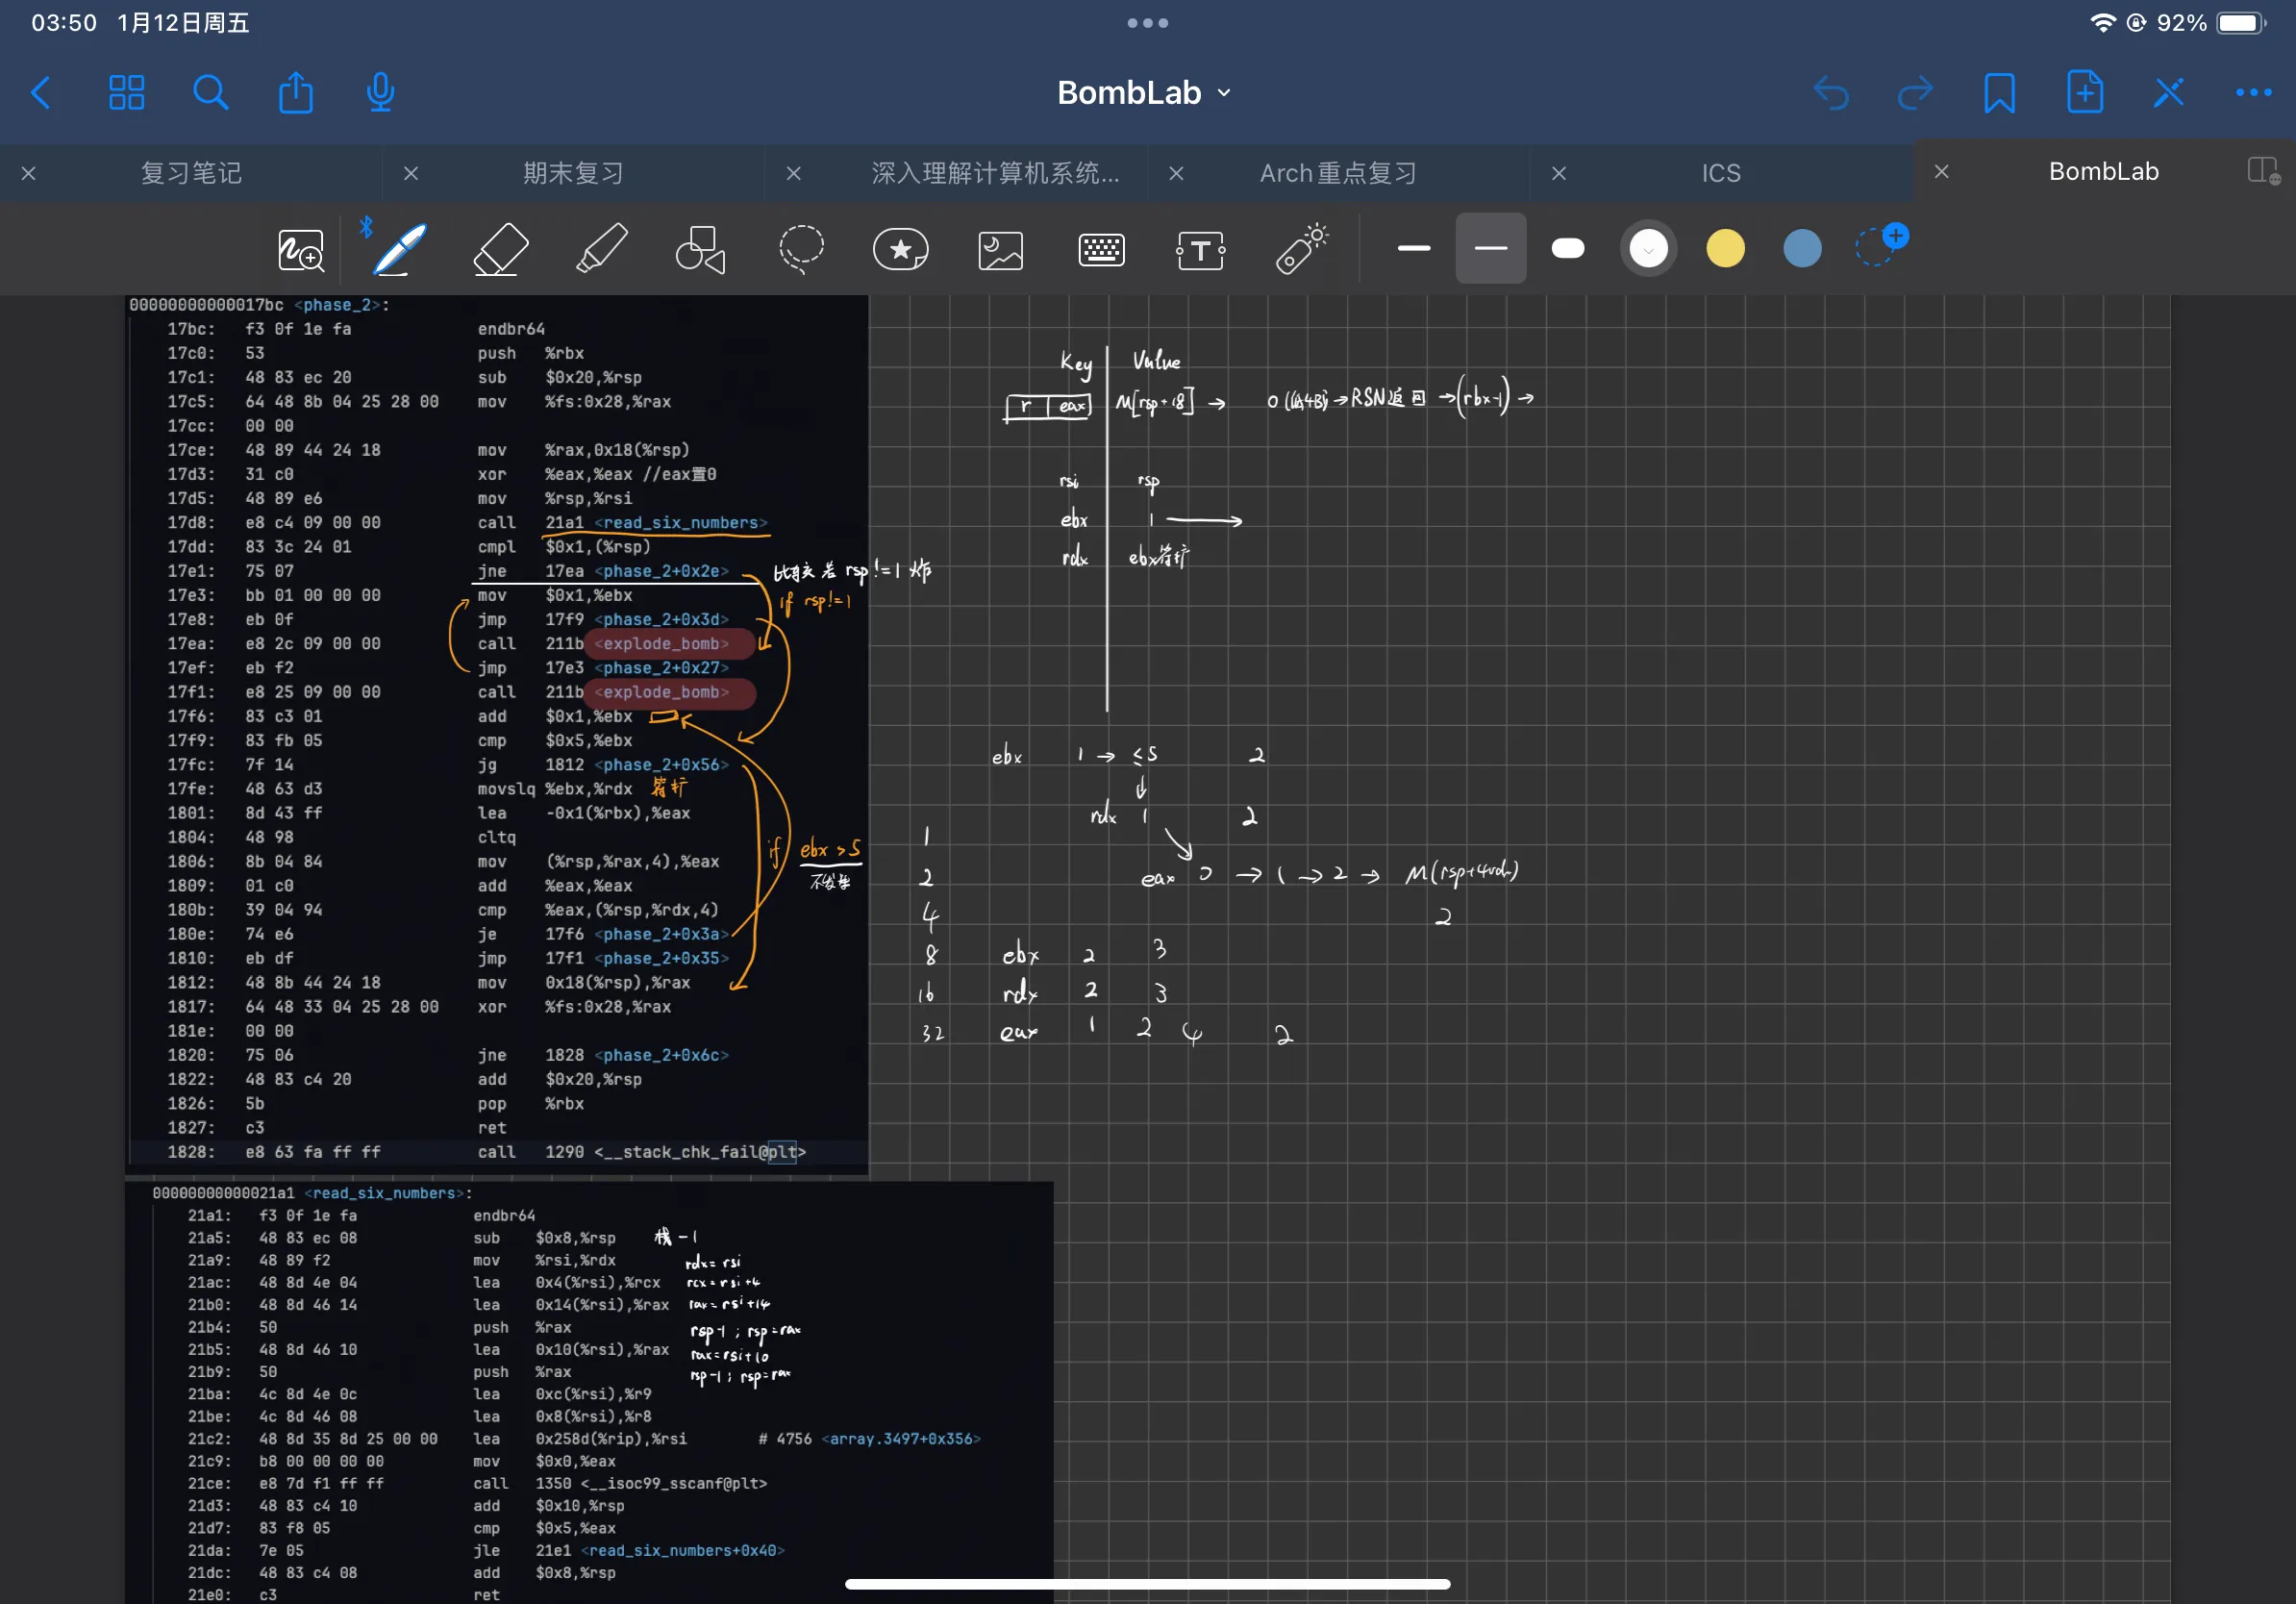Select the Eraser tool
The height and width of the screenshot is (1604, 2296).
tap(500, 249)
